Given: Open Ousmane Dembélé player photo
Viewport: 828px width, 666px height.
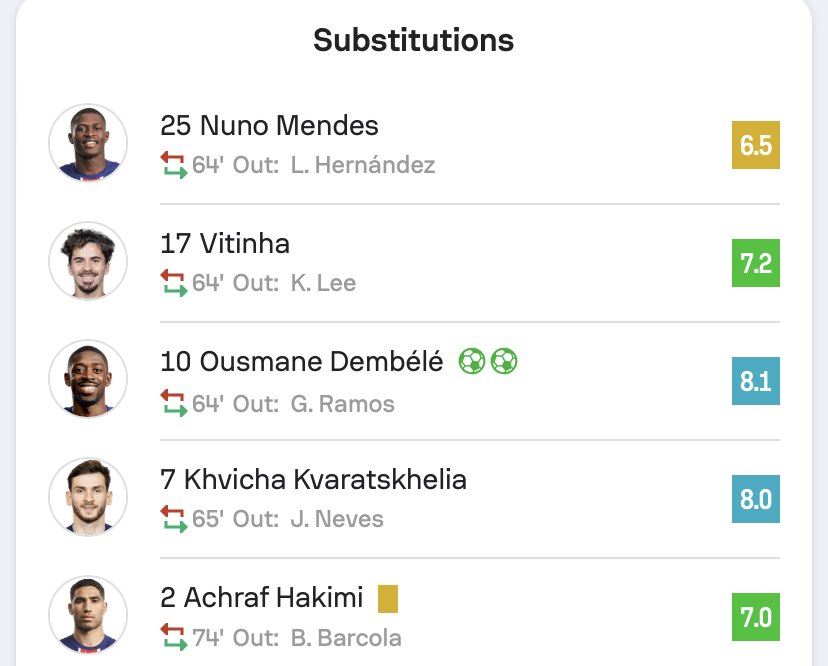Looking at the screenshot, I should pos(88,379).
